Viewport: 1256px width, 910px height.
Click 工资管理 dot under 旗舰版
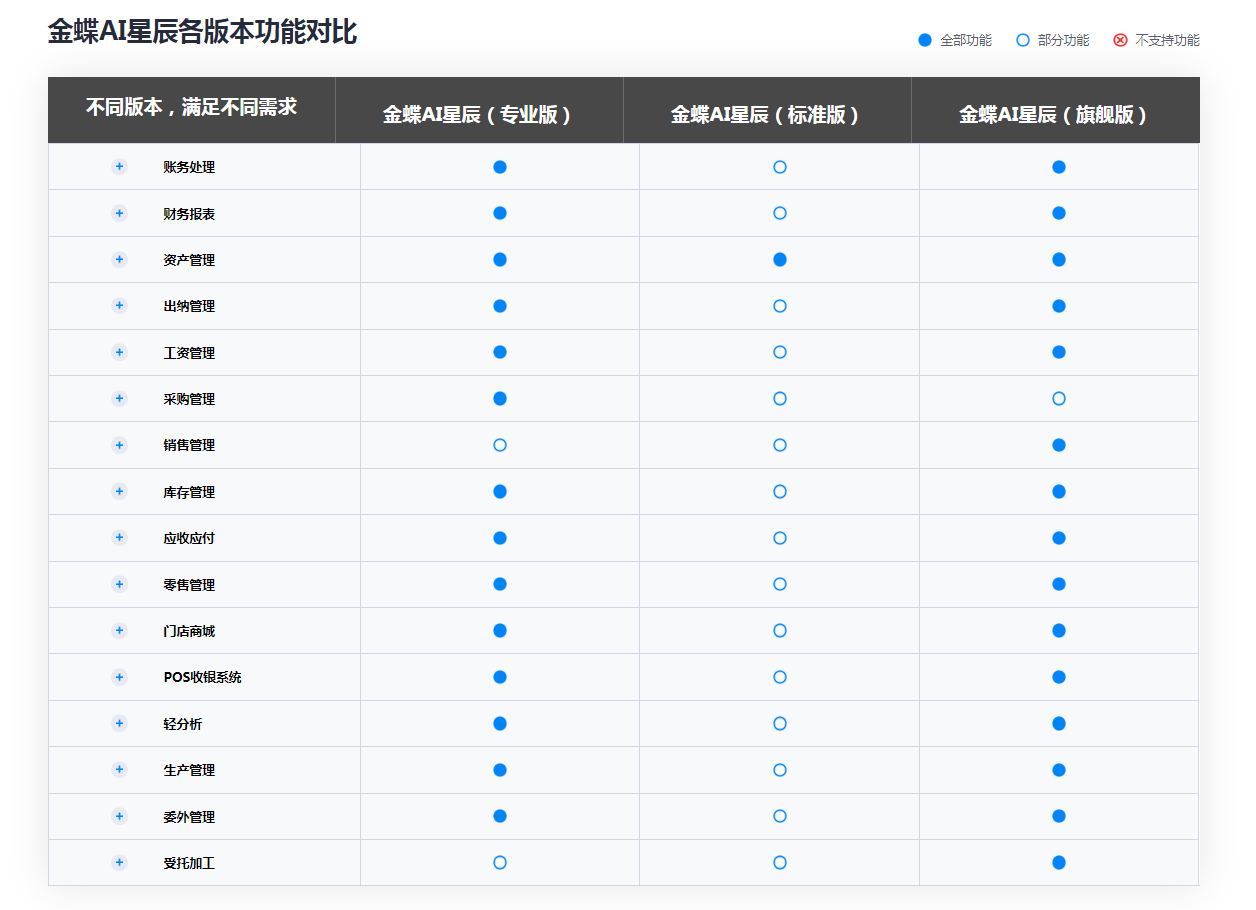coord(1059,352)
